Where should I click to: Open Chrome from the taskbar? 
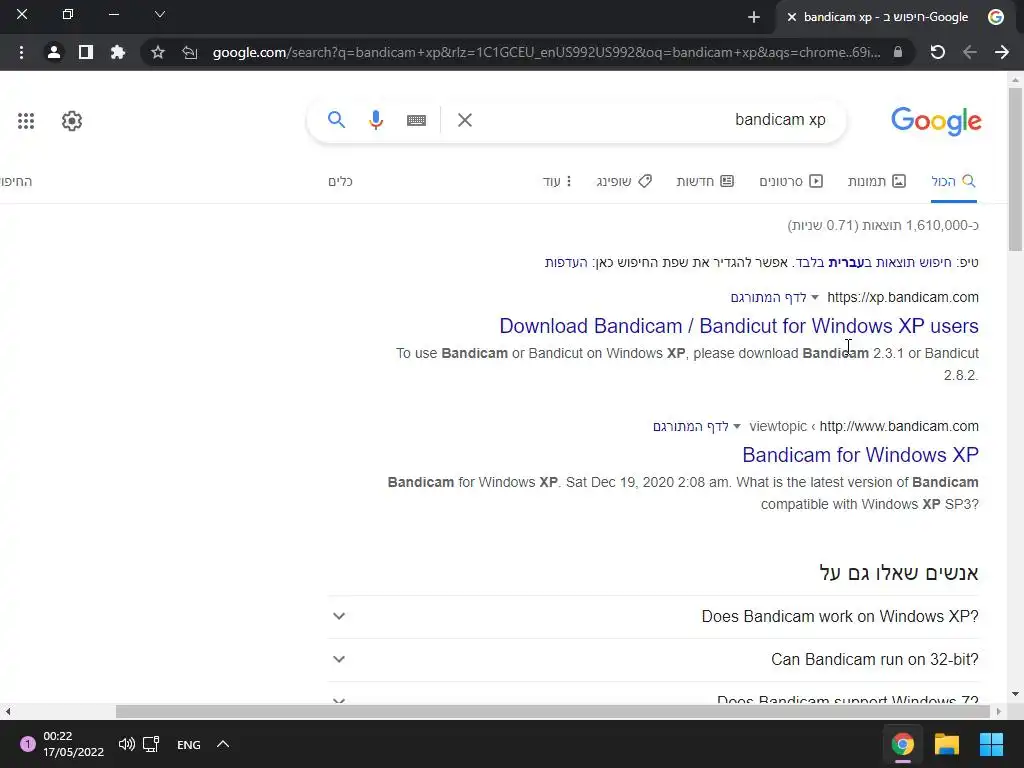click(903, 744)
